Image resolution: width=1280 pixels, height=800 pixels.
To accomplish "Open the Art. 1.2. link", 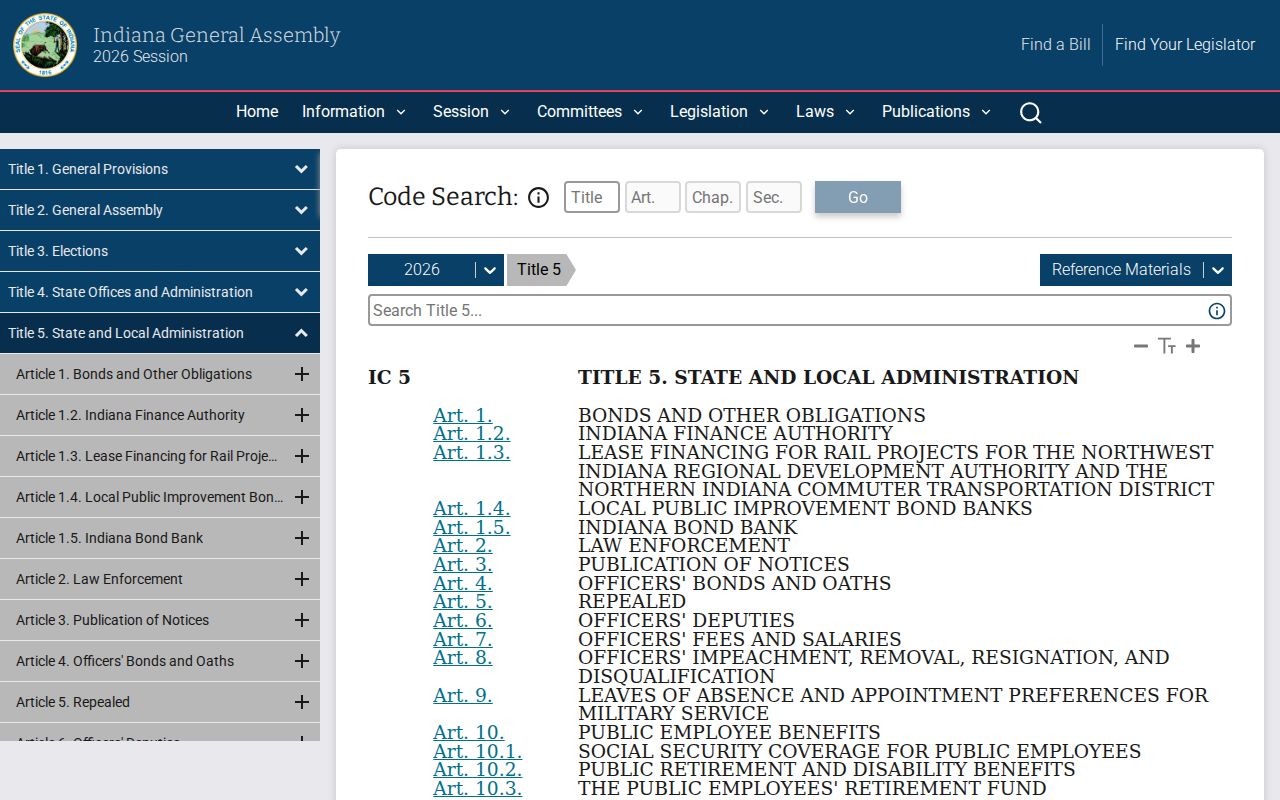I will pyautogui.click(x=471, y=434).
